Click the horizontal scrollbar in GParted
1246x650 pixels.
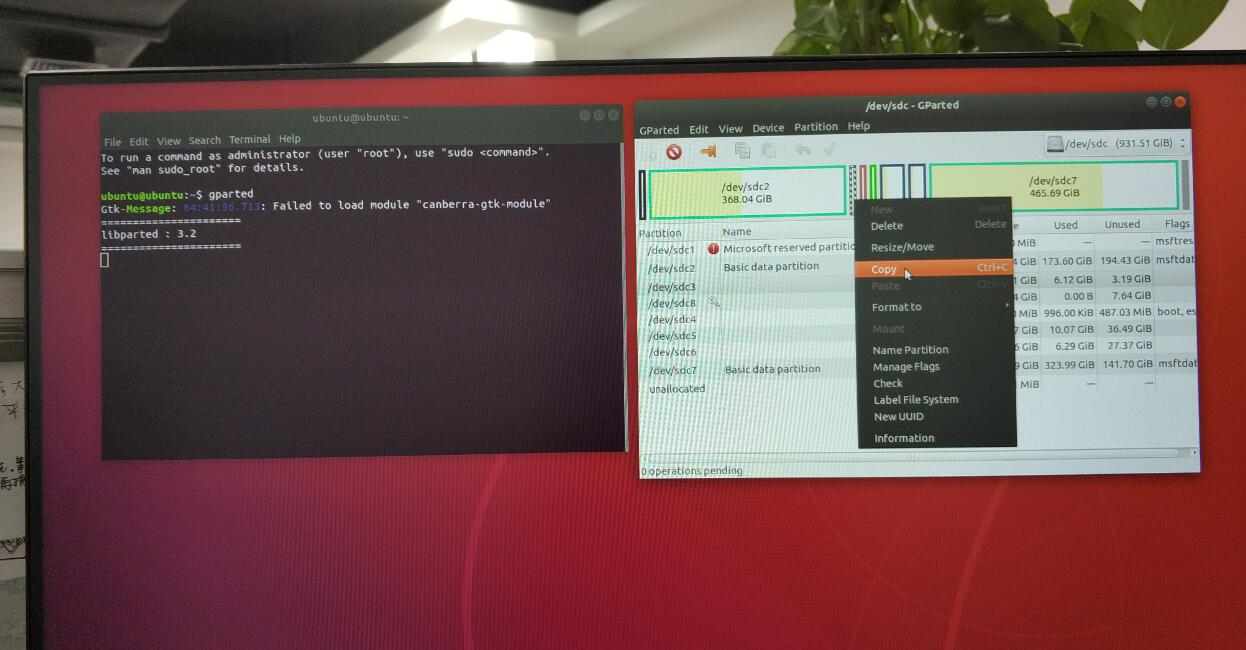[918, 455]
